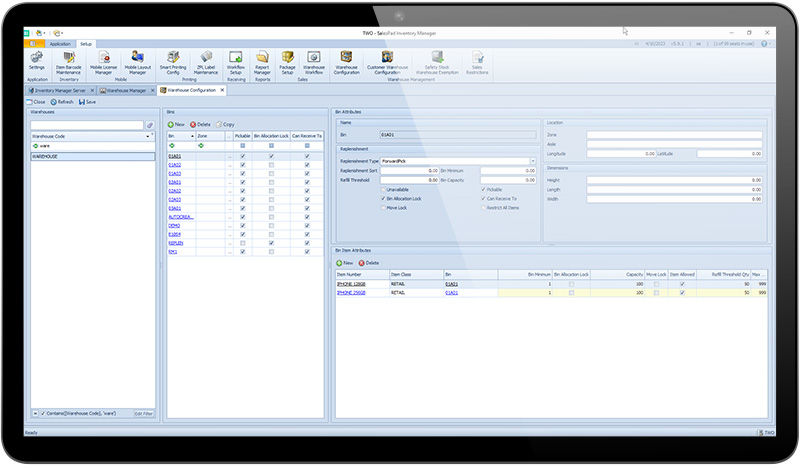Open Settings in the Setup ribbon

tap(37, 61)
